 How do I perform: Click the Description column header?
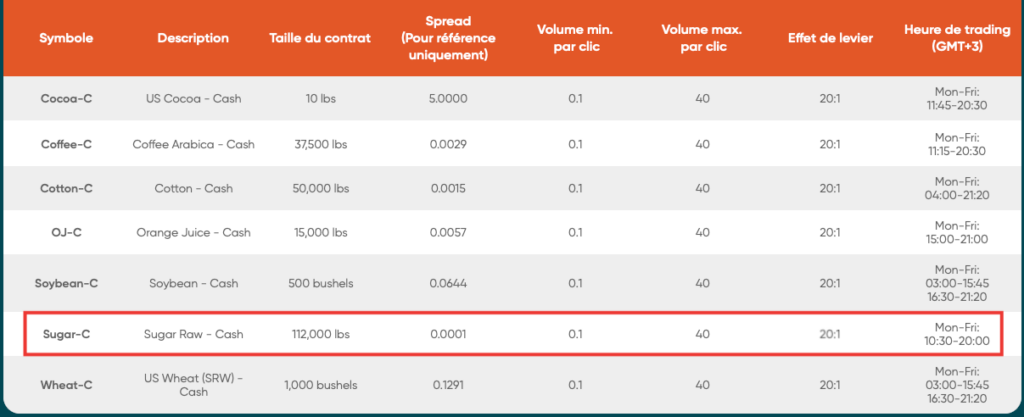tap(193, 38)
